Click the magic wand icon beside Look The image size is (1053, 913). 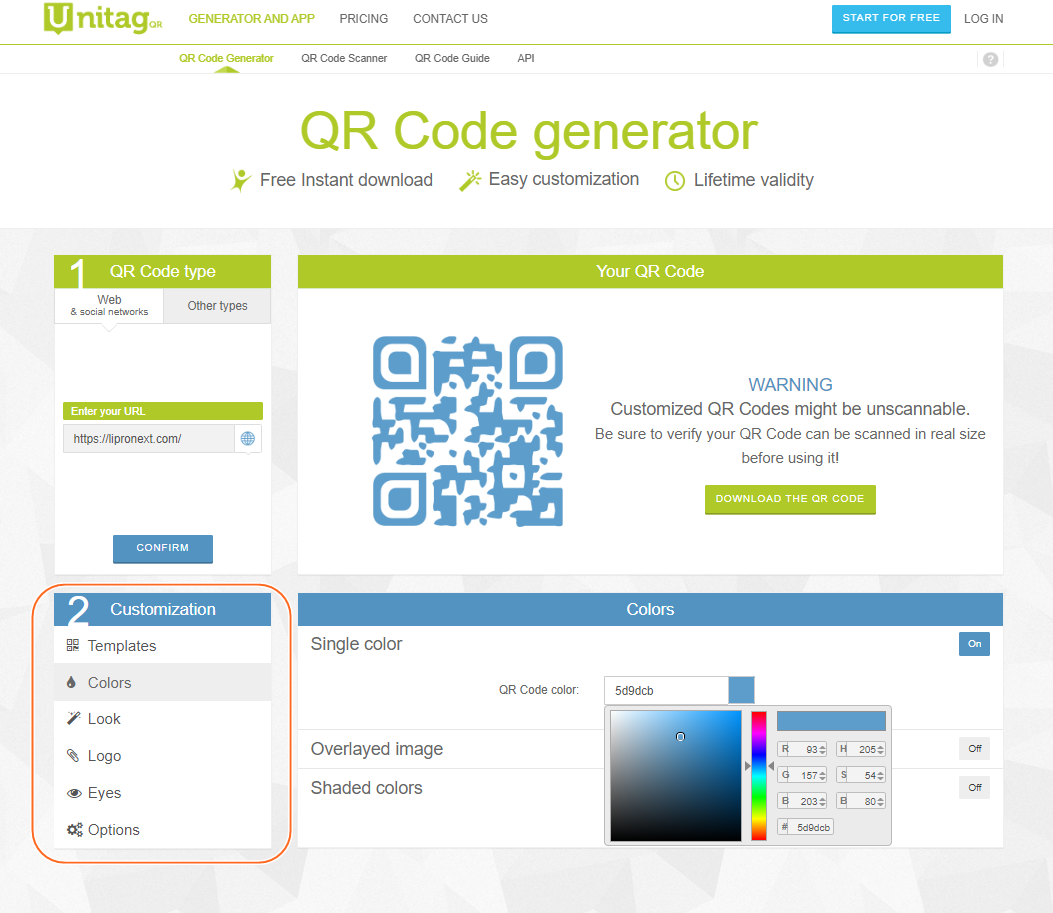pyautogui.click(x=73, y=718)
